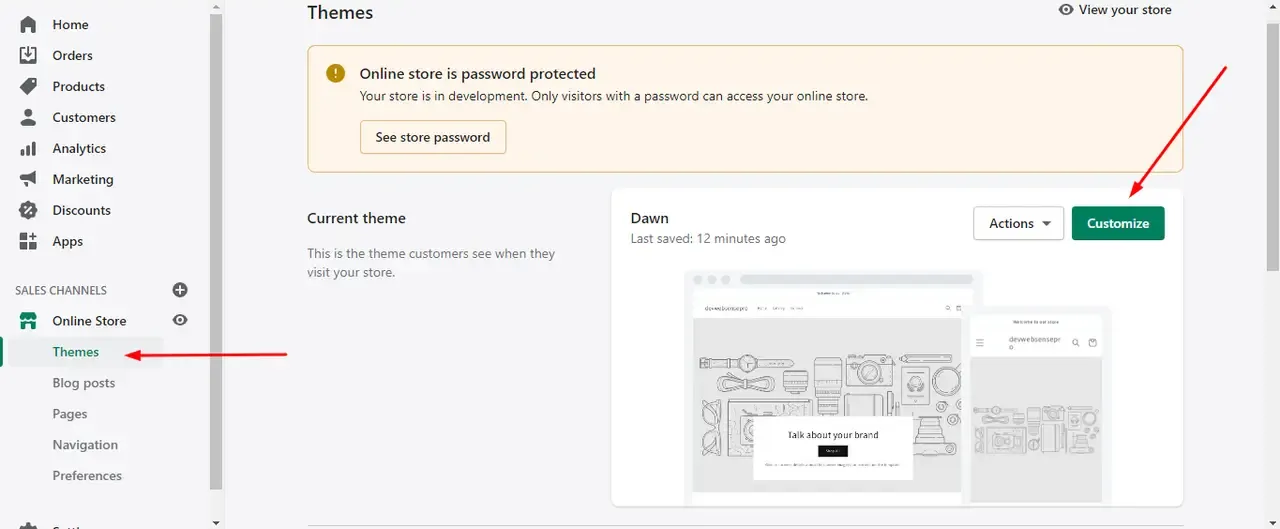Open Preferences under Online Store
This screenshot has height=529, width=1280.
point(87,476)
